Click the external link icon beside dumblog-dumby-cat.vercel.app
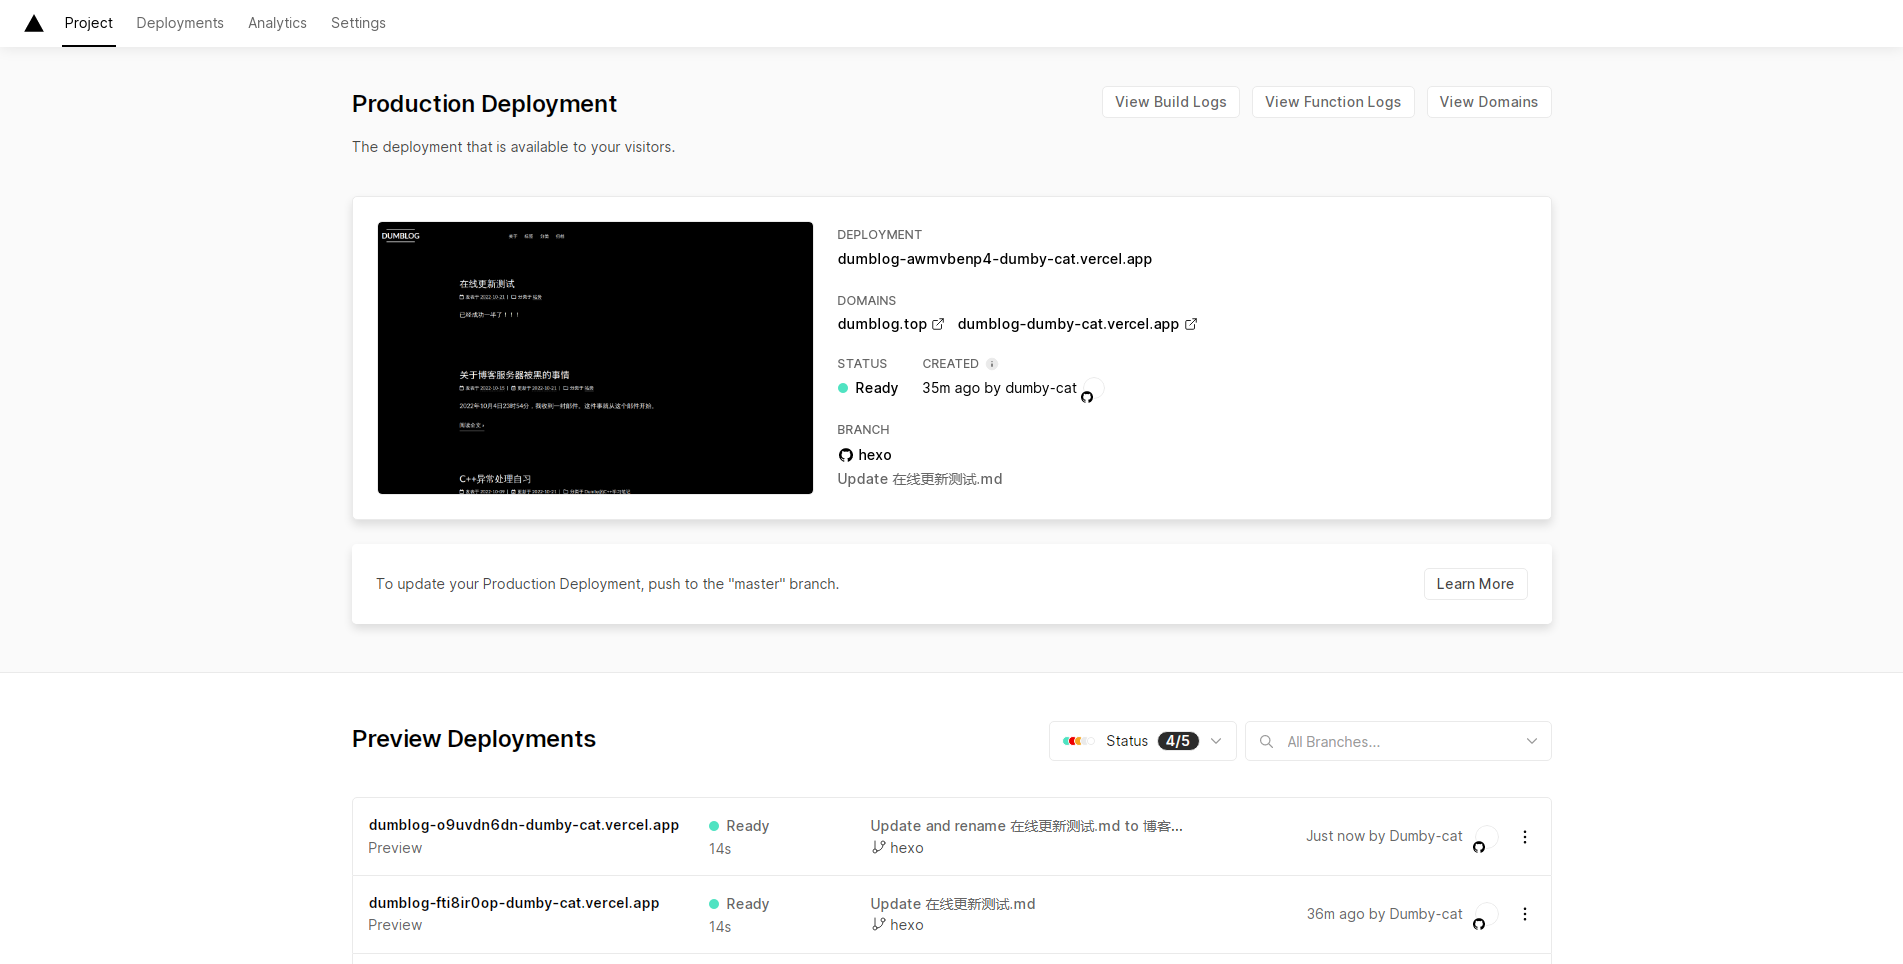 1190,324
